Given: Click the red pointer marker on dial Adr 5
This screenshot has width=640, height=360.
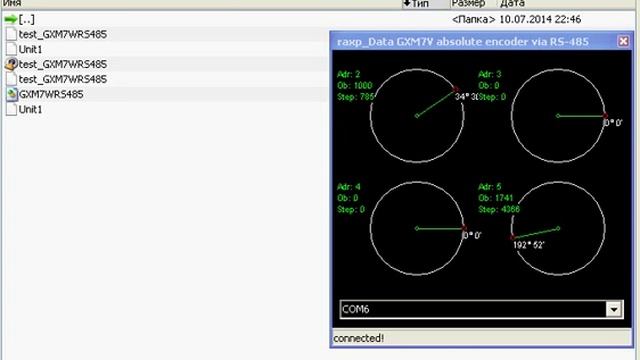Looking at the screenshot, I should [x=512, y=237].
